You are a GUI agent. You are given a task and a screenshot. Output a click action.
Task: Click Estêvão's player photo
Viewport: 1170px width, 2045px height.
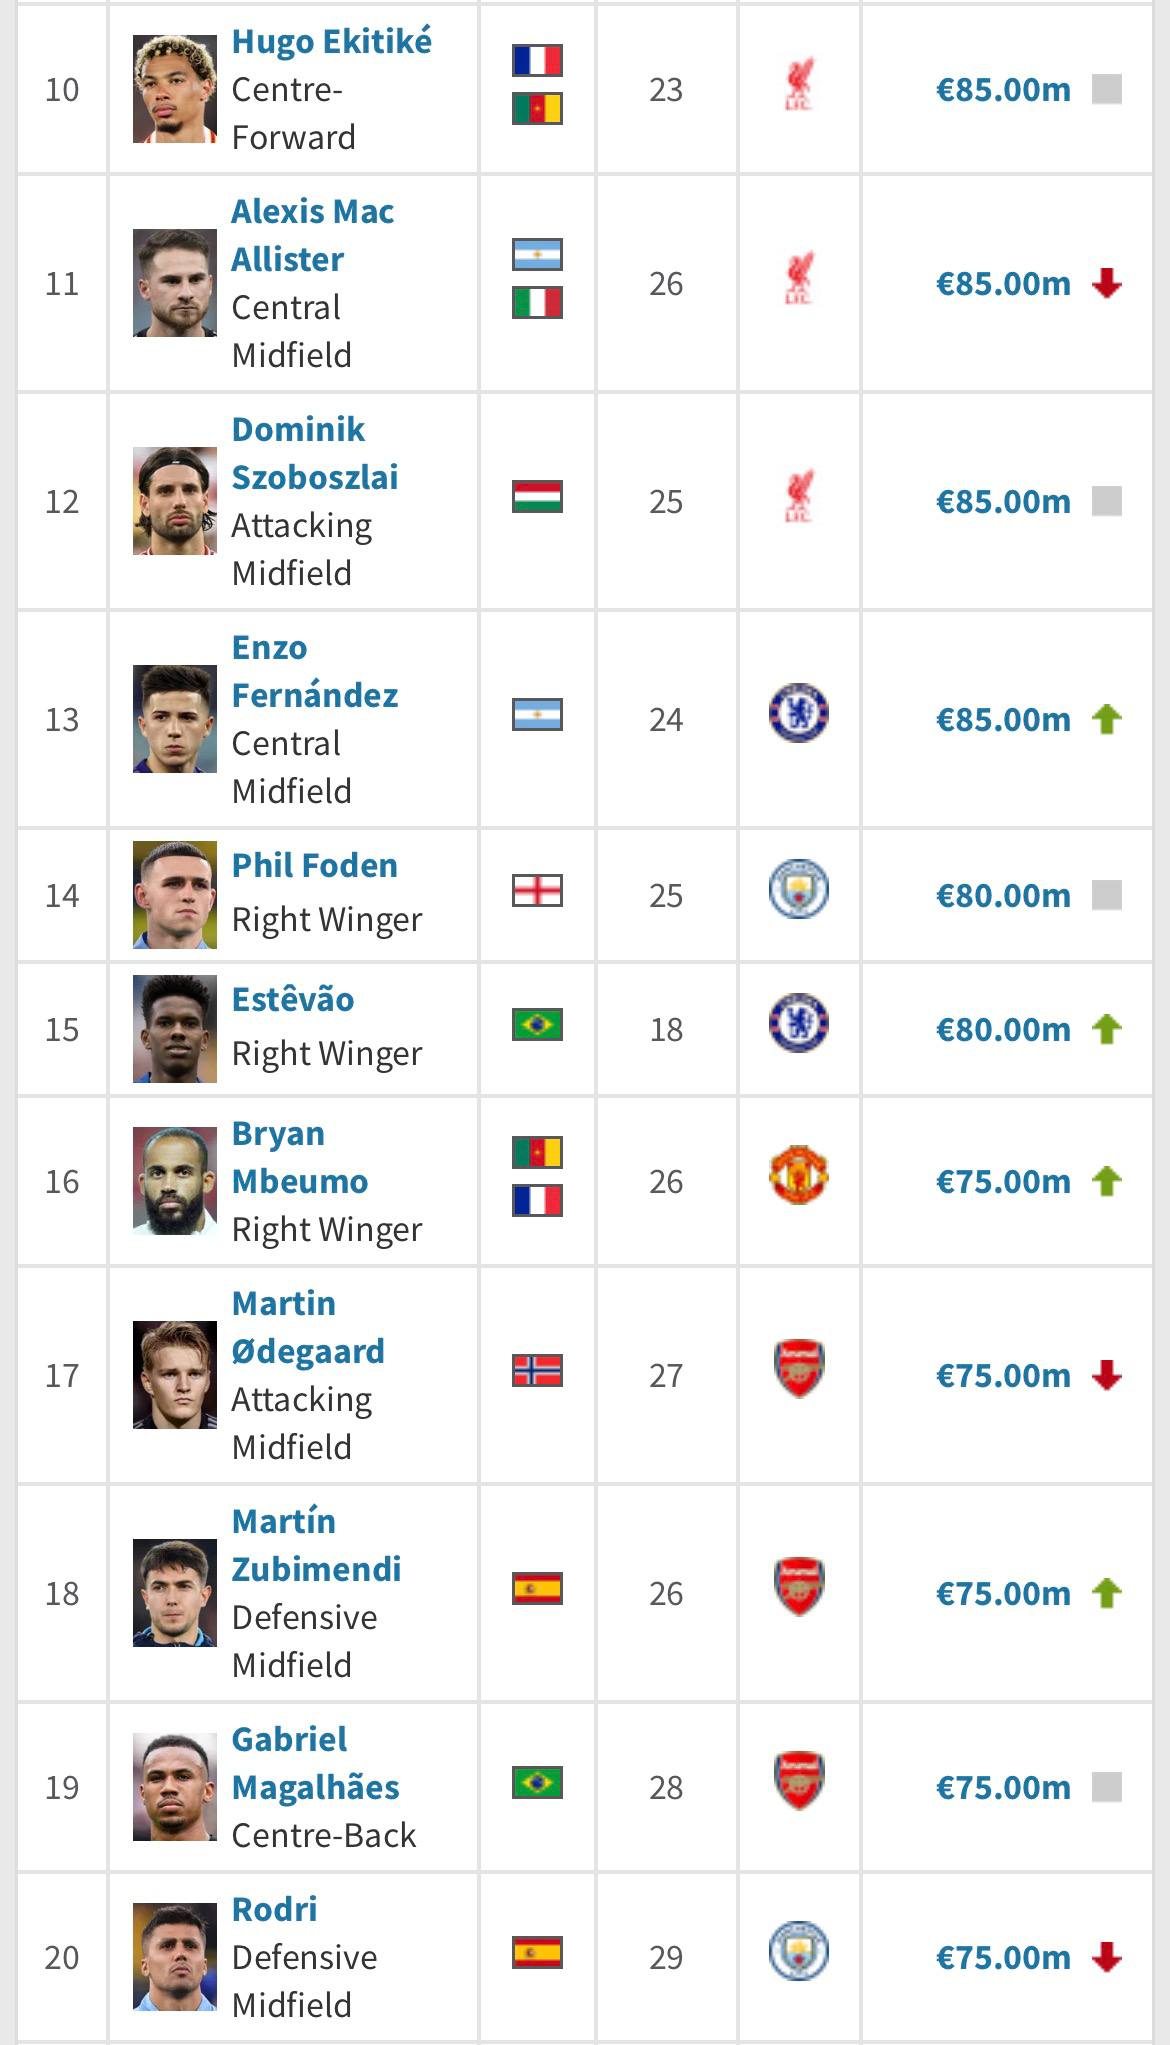point(175,1029)
